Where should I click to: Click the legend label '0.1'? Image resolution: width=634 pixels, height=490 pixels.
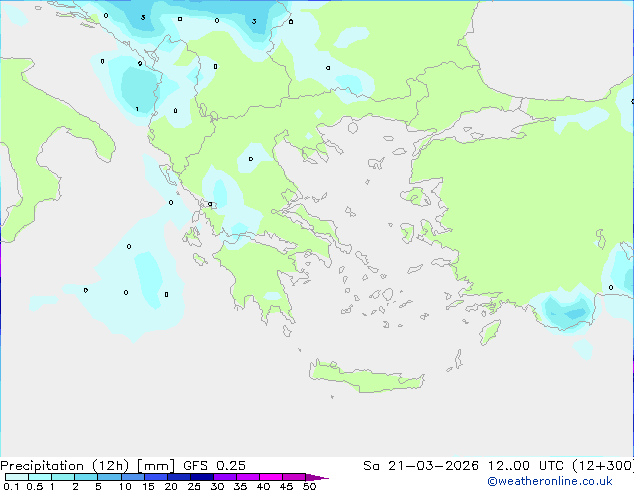11,486
